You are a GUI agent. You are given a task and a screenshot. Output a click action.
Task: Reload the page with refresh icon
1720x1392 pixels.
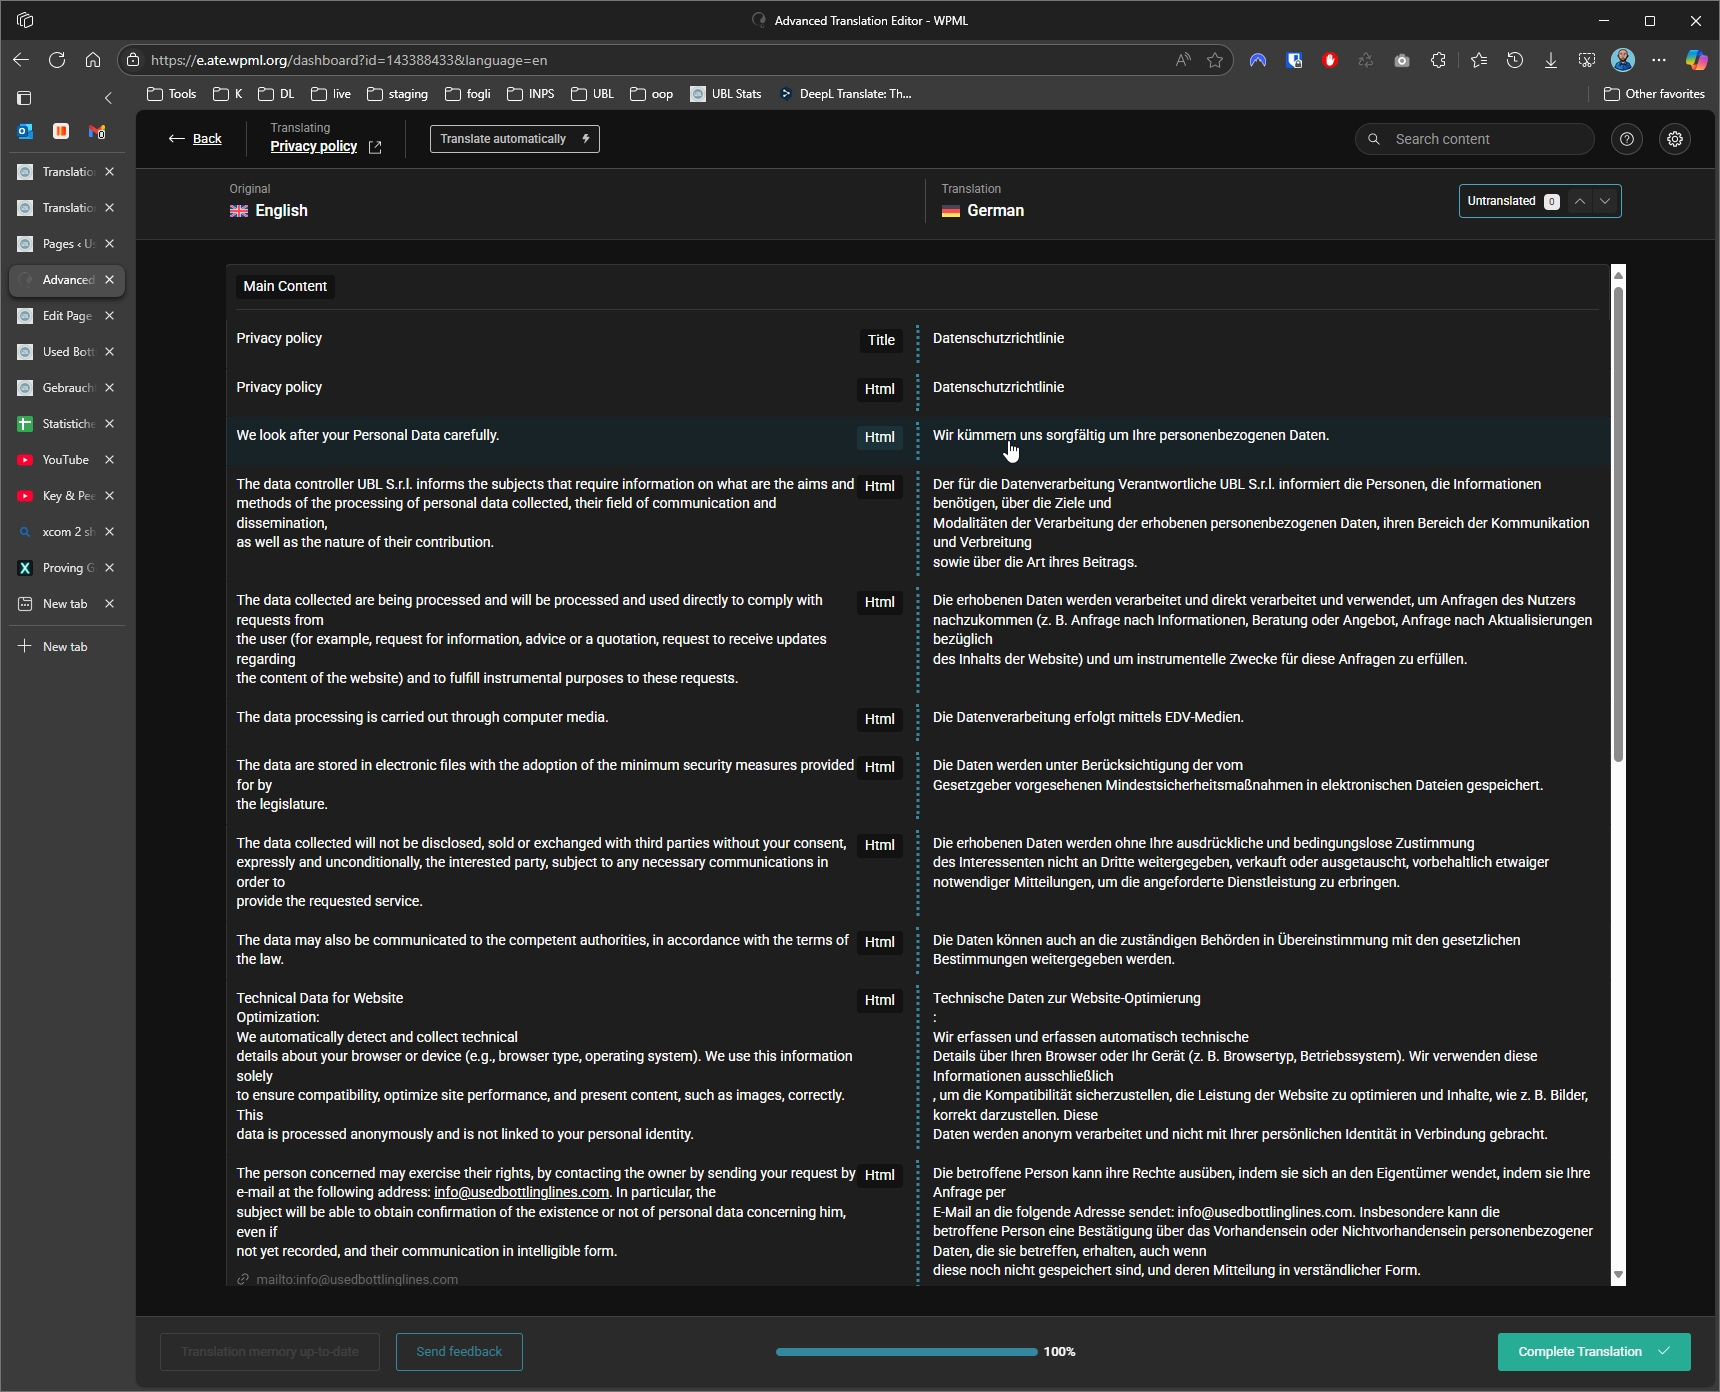pyautogui.click(x=57, y=60)
